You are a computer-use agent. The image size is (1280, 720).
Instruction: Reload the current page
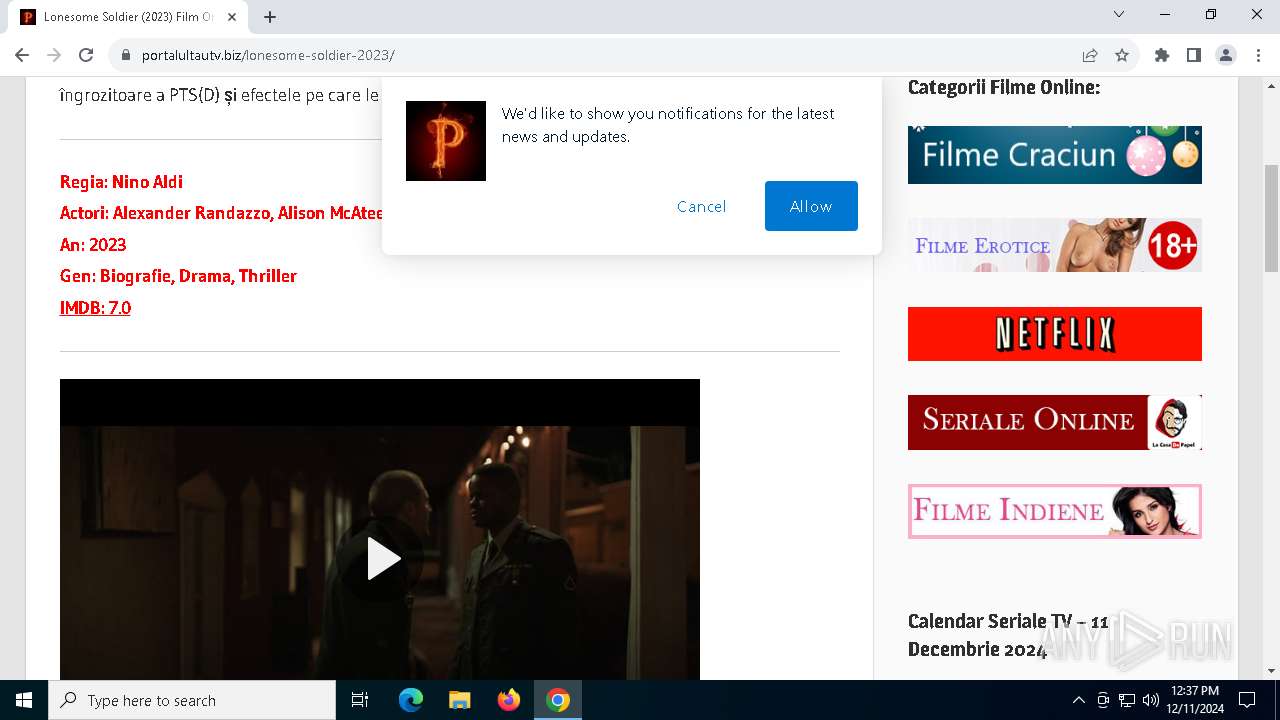(86, 55)
